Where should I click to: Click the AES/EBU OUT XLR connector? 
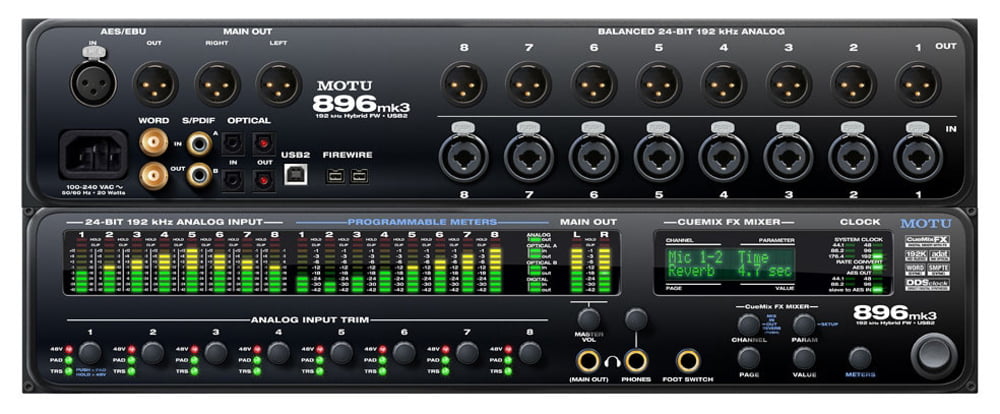[x=155, y=84]
